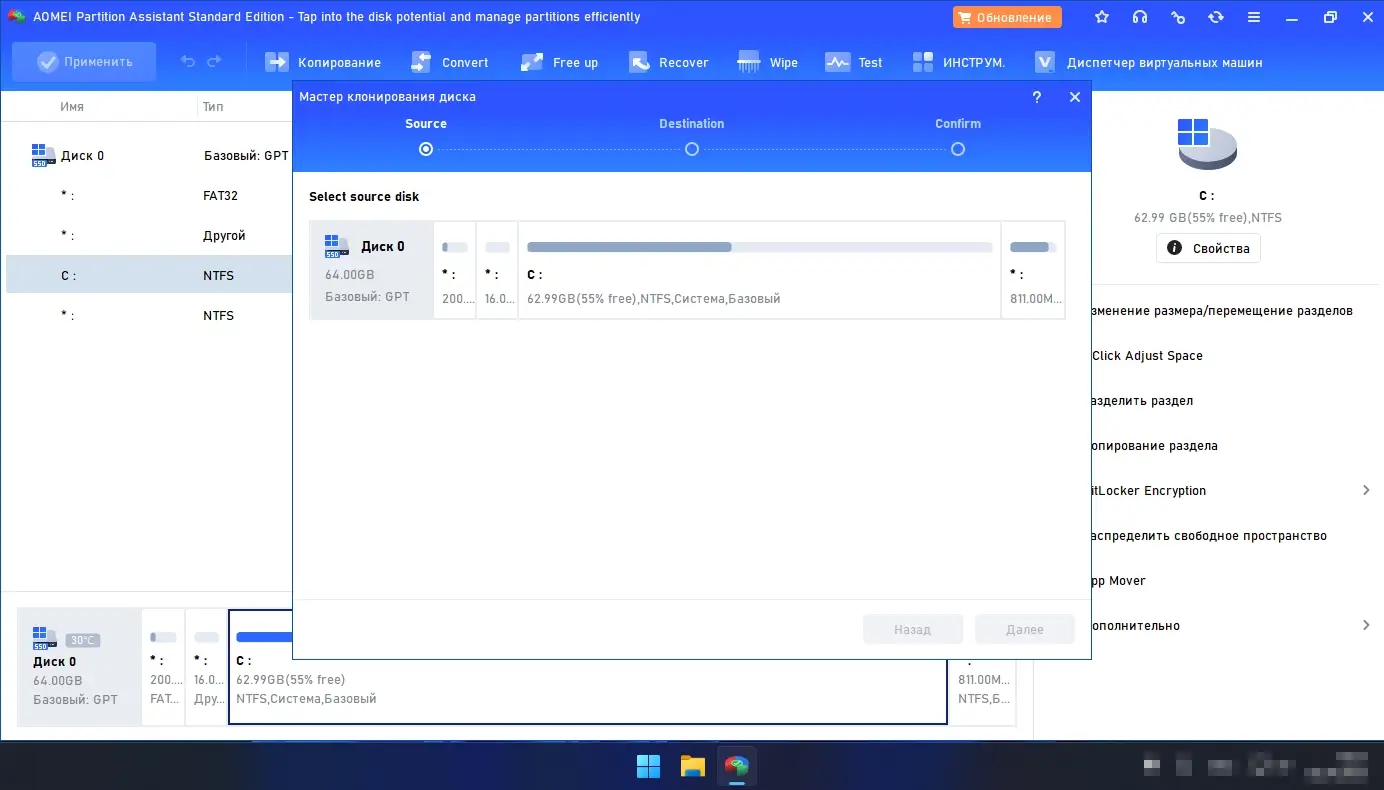Open File Explorer from taskbar
This screenshot has width=1384, height=790.
[x=693, y=766]
